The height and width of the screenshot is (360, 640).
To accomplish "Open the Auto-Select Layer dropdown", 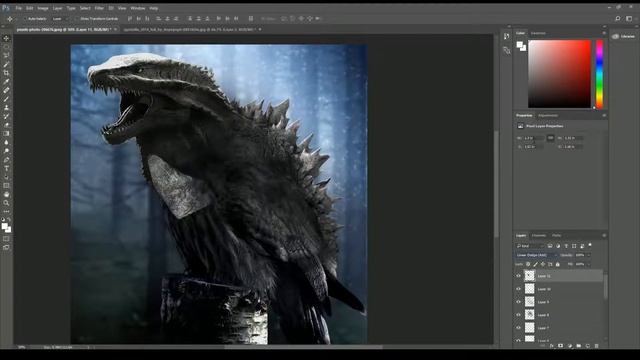I will [x=60, y=19].
